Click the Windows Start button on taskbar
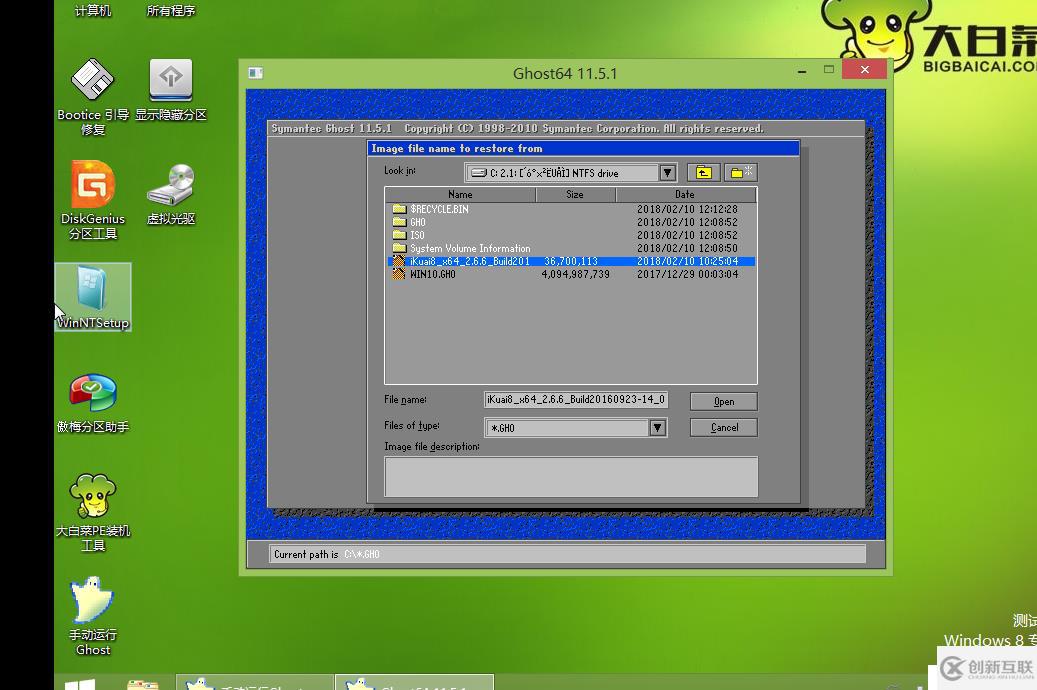 click(80, 684)
